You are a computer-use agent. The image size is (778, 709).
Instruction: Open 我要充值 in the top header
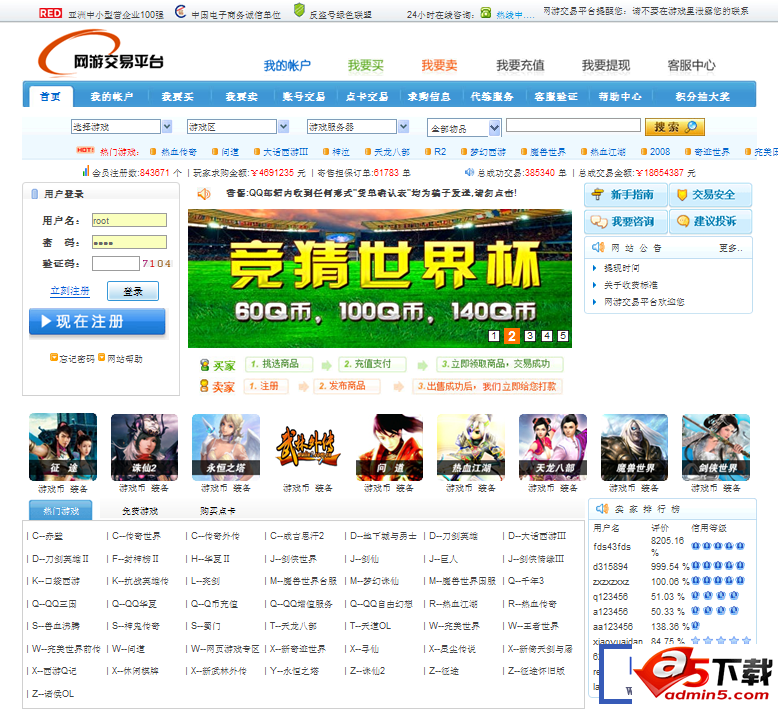[x=520, y=65]
